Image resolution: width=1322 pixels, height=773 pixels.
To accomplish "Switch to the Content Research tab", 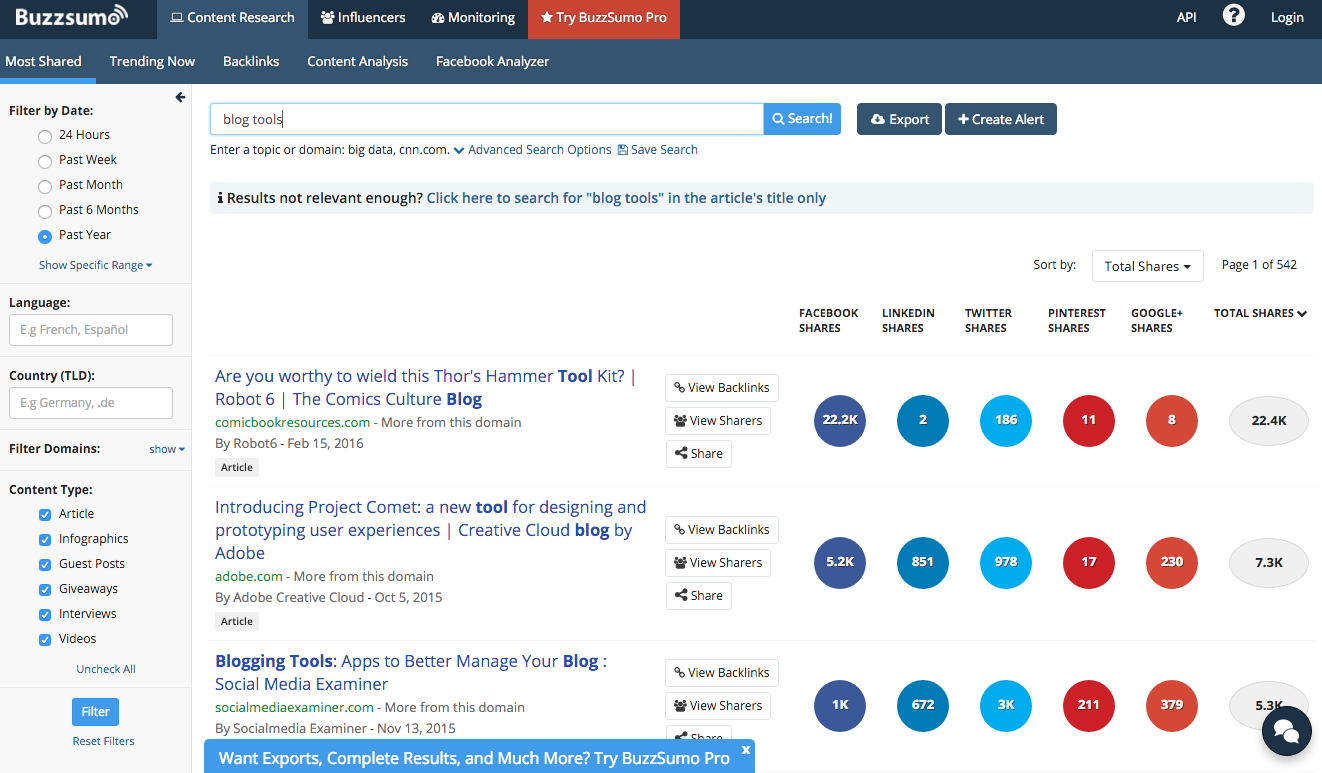I will point(232,18).
